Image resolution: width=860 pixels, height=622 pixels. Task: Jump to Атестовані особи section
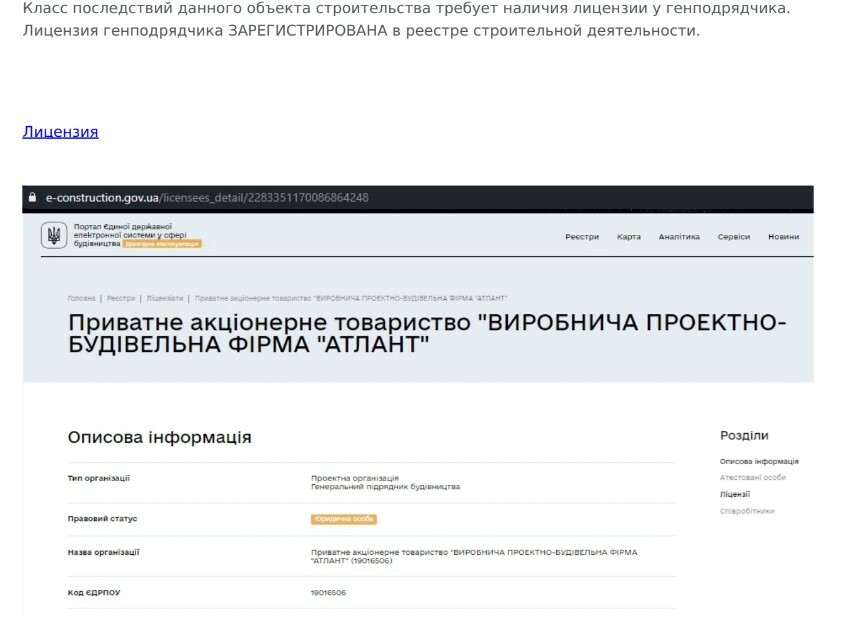(x=752, y=478)
